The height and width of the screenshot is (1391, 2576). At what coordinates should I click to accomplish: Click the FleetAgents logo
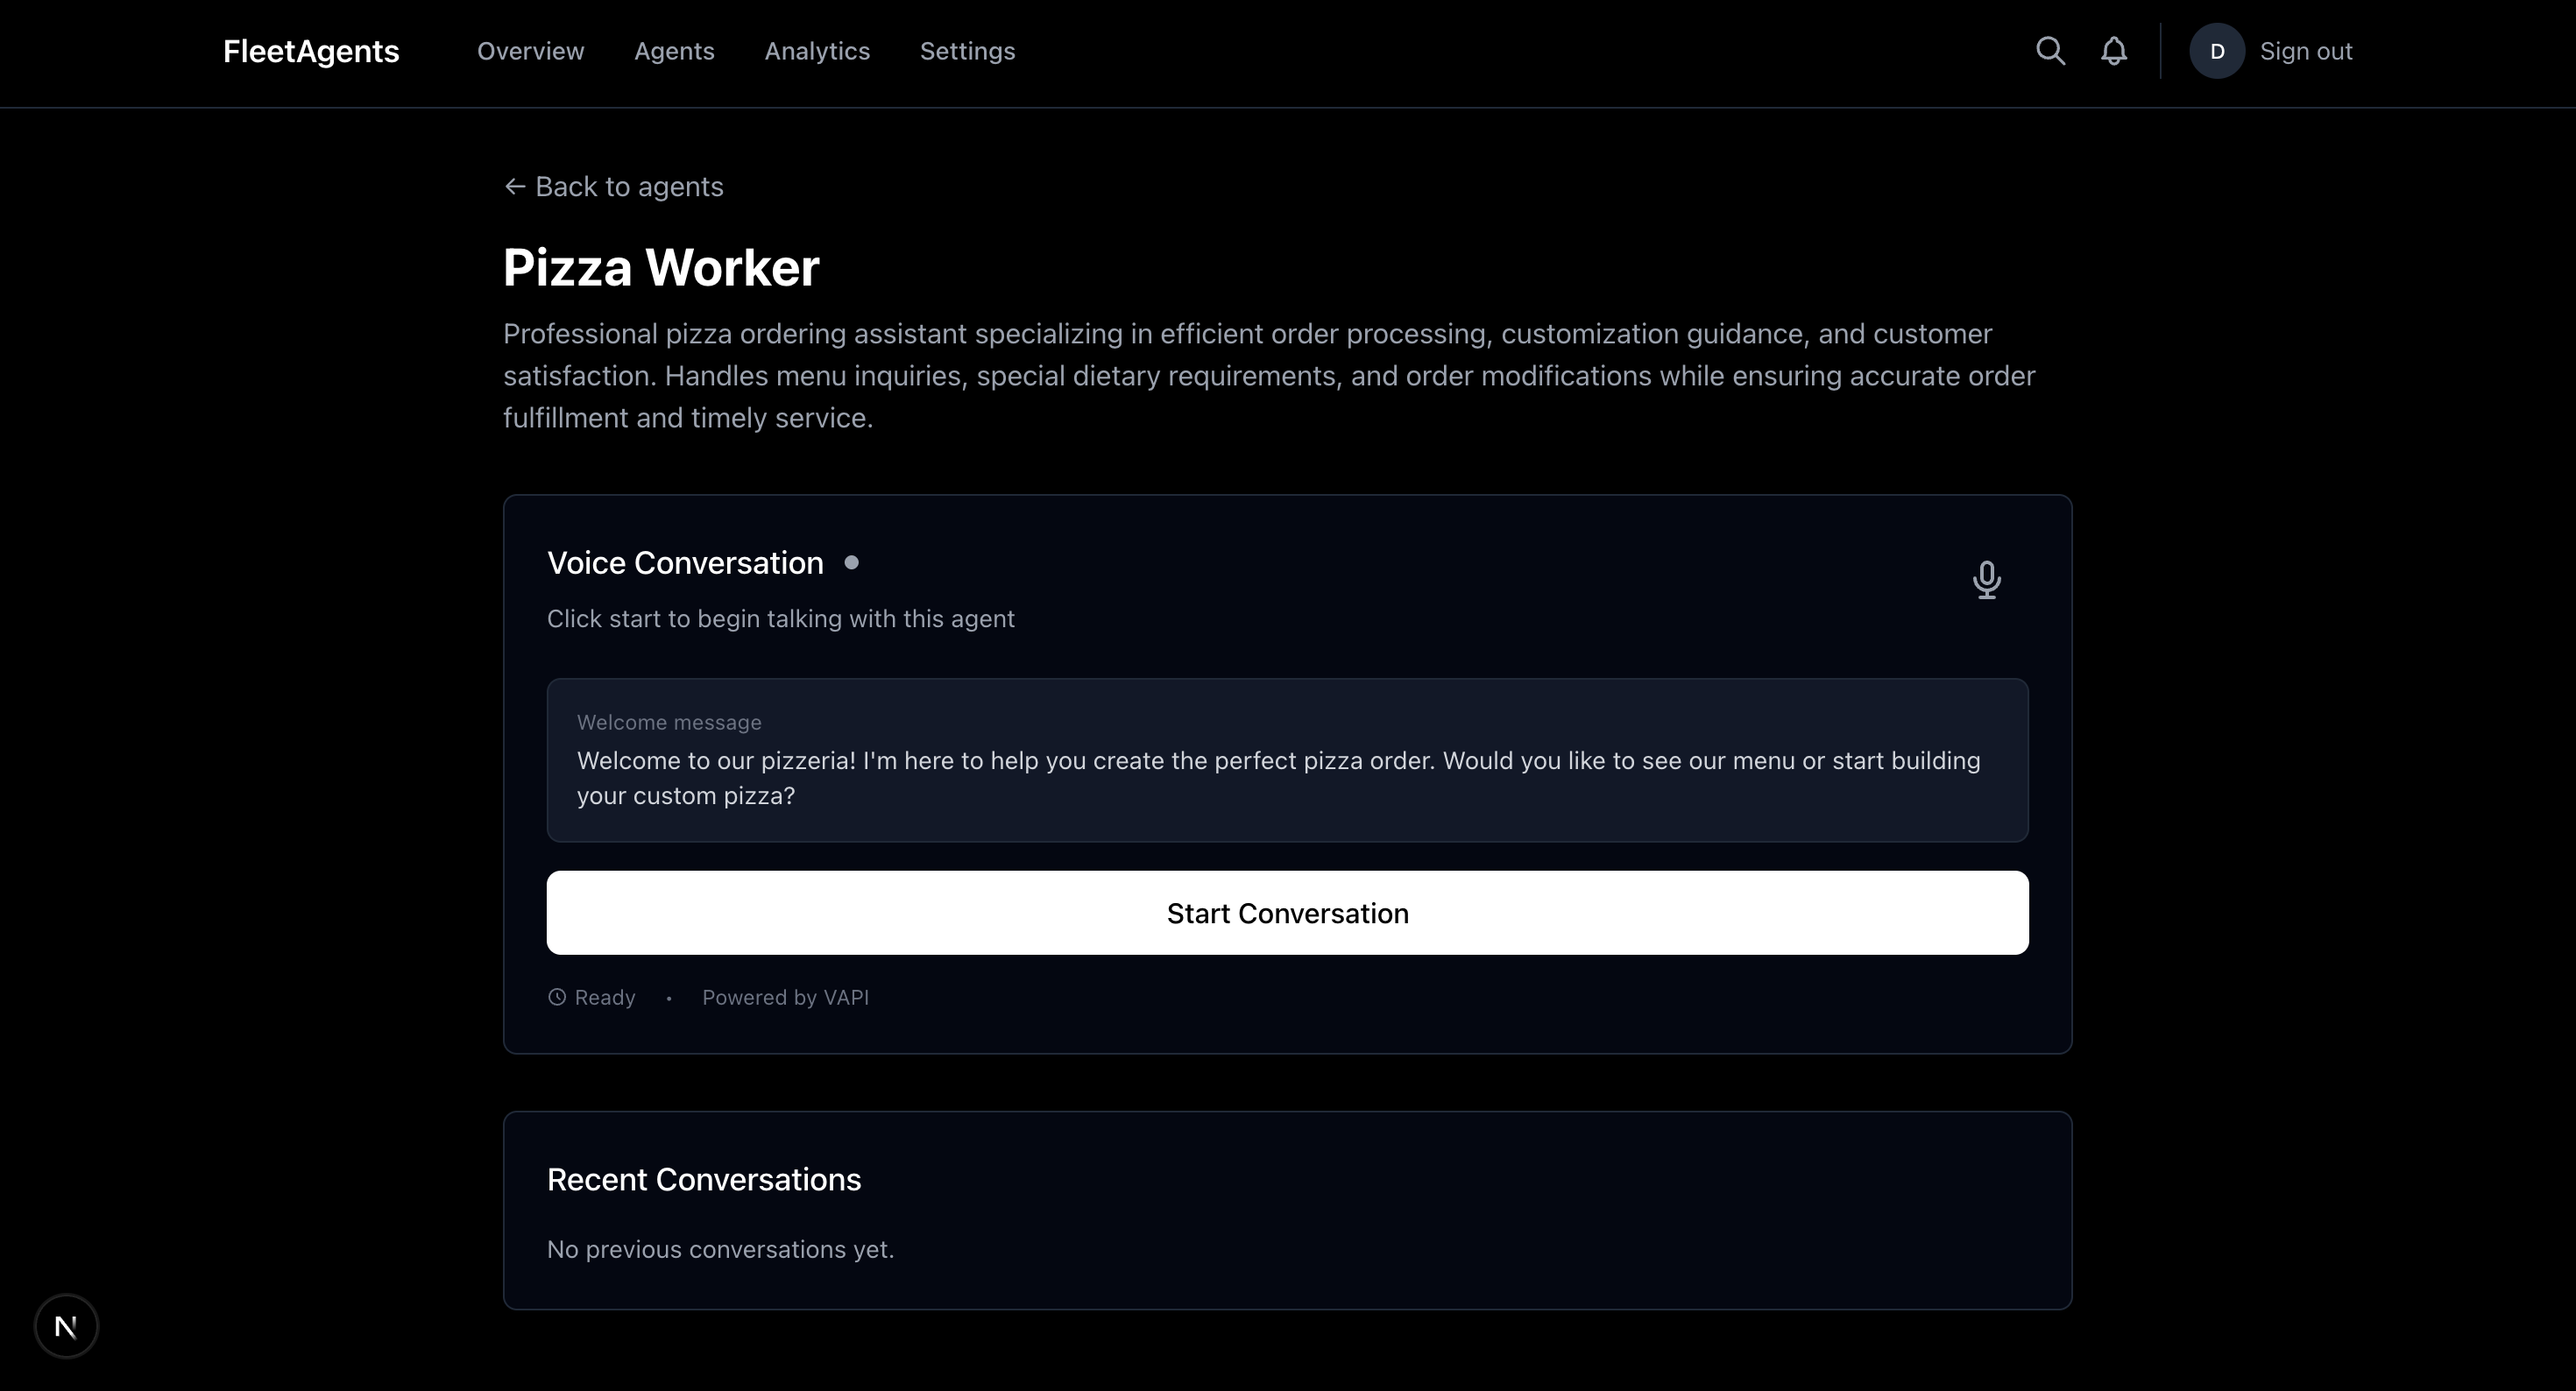pos(311,51)
